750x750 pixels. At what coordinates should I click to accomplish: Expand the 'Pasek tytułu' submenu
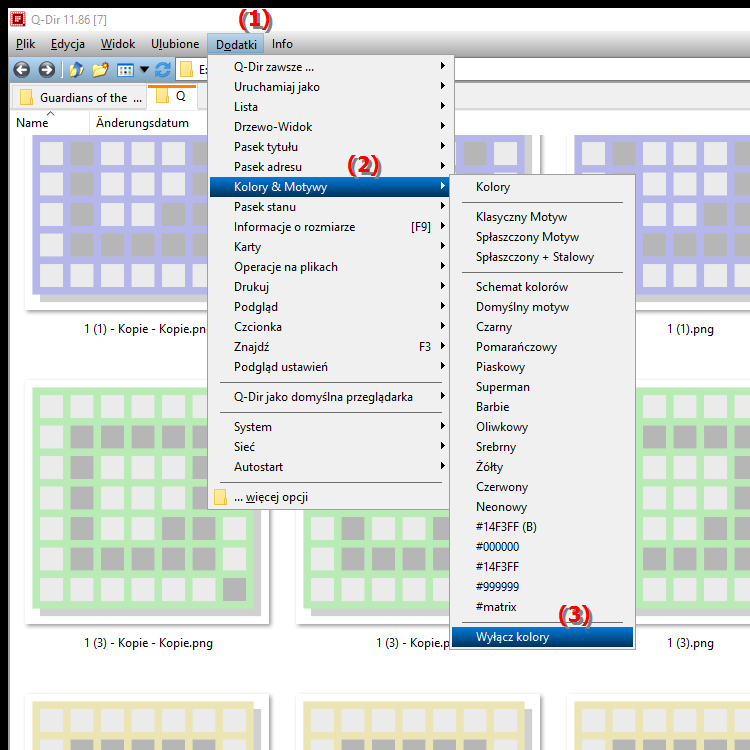click(x=329, y=147)
